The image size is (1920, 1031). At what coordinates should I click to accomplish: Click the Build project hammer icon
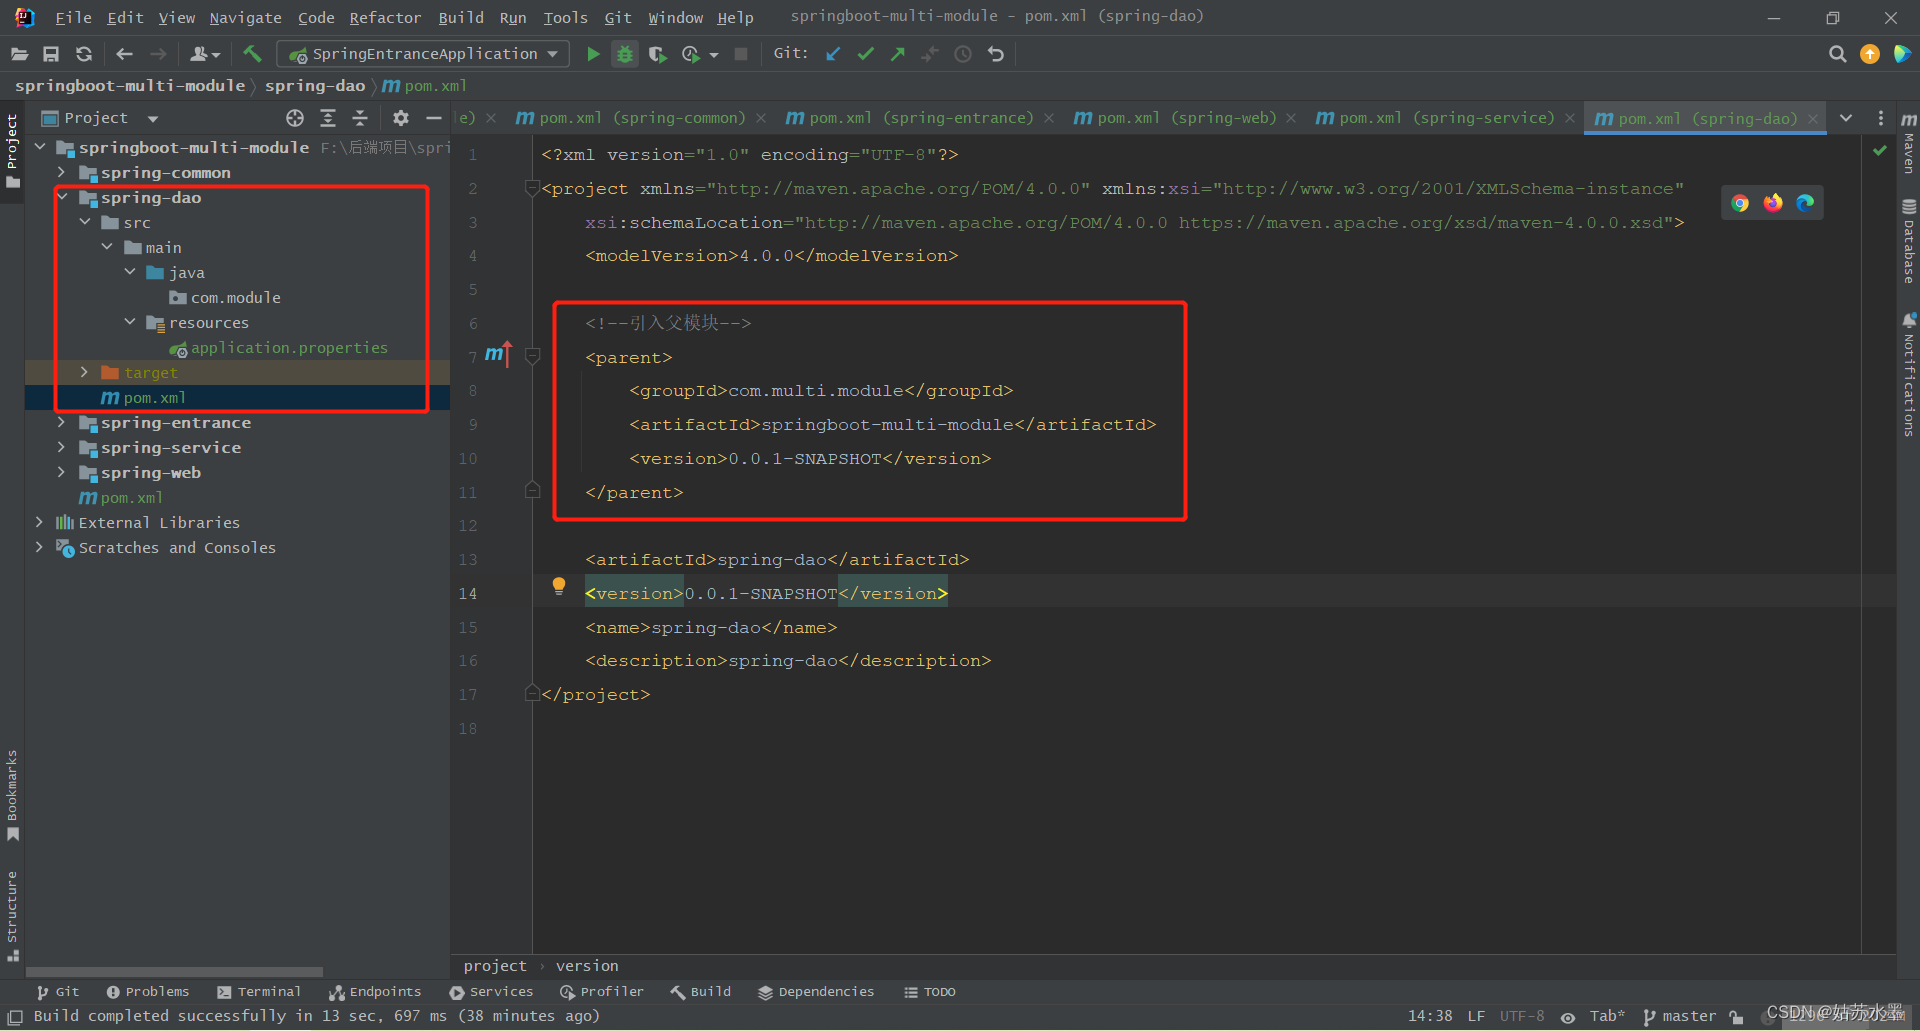pyautogui.click(x=252, y=54)
